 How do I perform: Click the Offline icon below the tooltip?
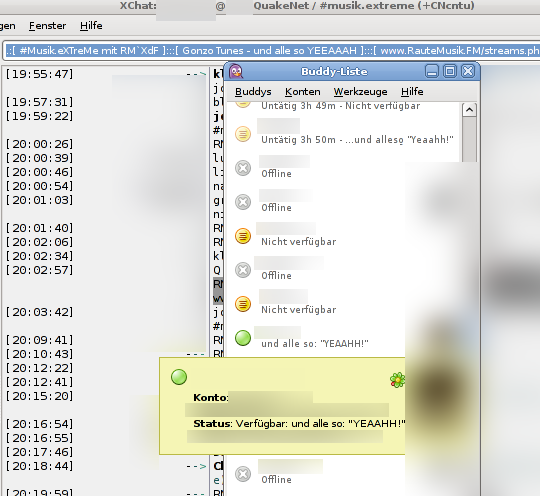pyautogui.click(x=243, y=474)
